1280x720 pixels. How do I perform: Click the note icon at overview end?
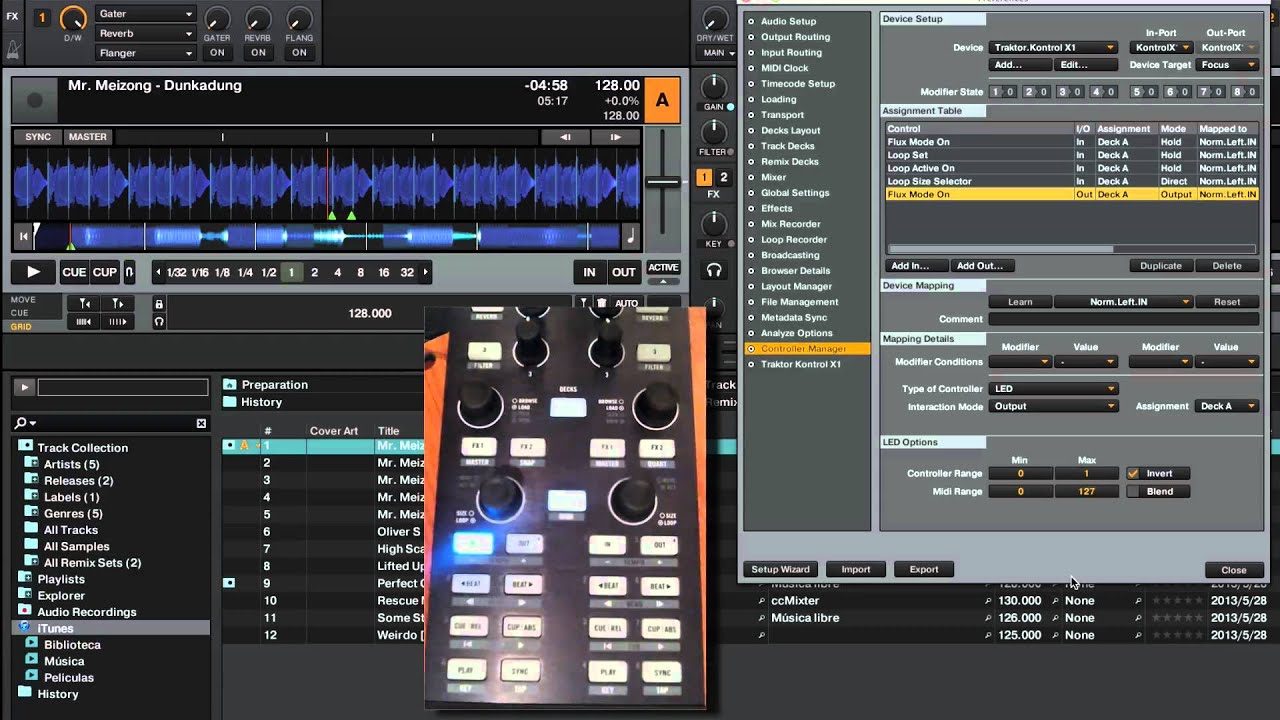630,237
